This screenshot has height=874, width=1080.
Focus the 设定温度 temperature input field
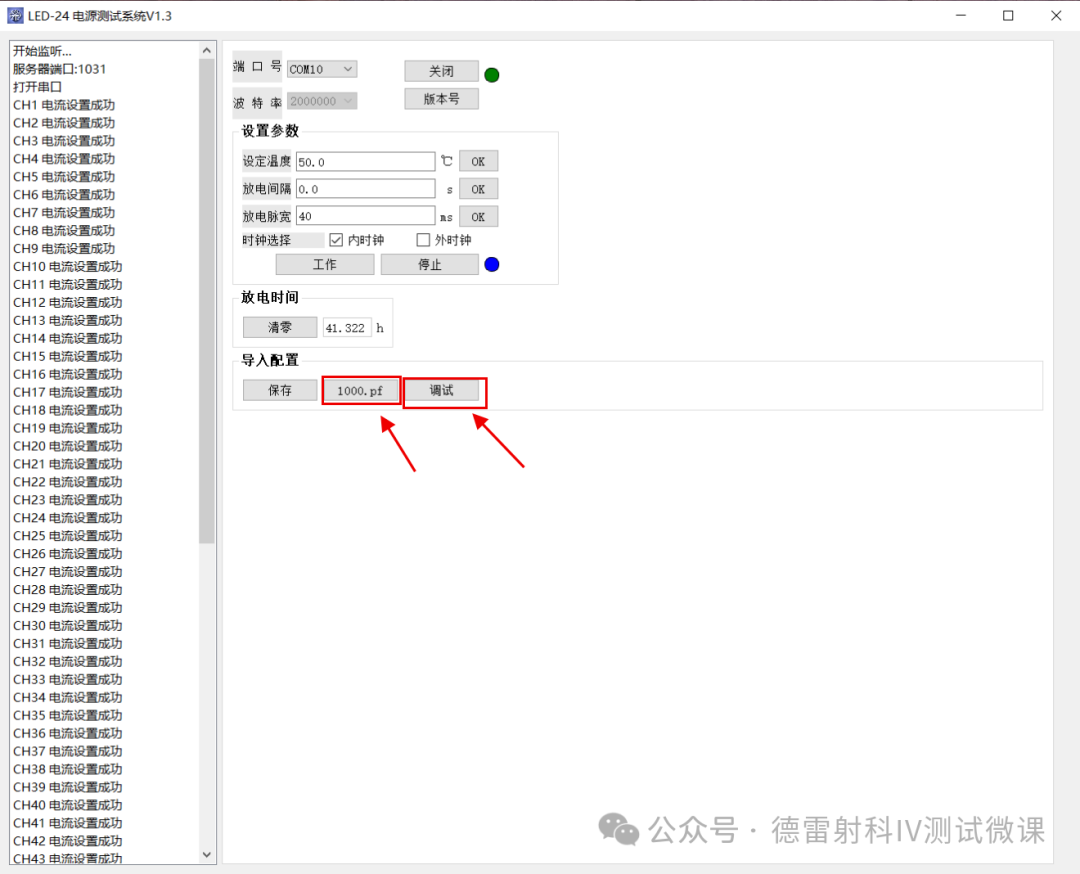point(365,161)
